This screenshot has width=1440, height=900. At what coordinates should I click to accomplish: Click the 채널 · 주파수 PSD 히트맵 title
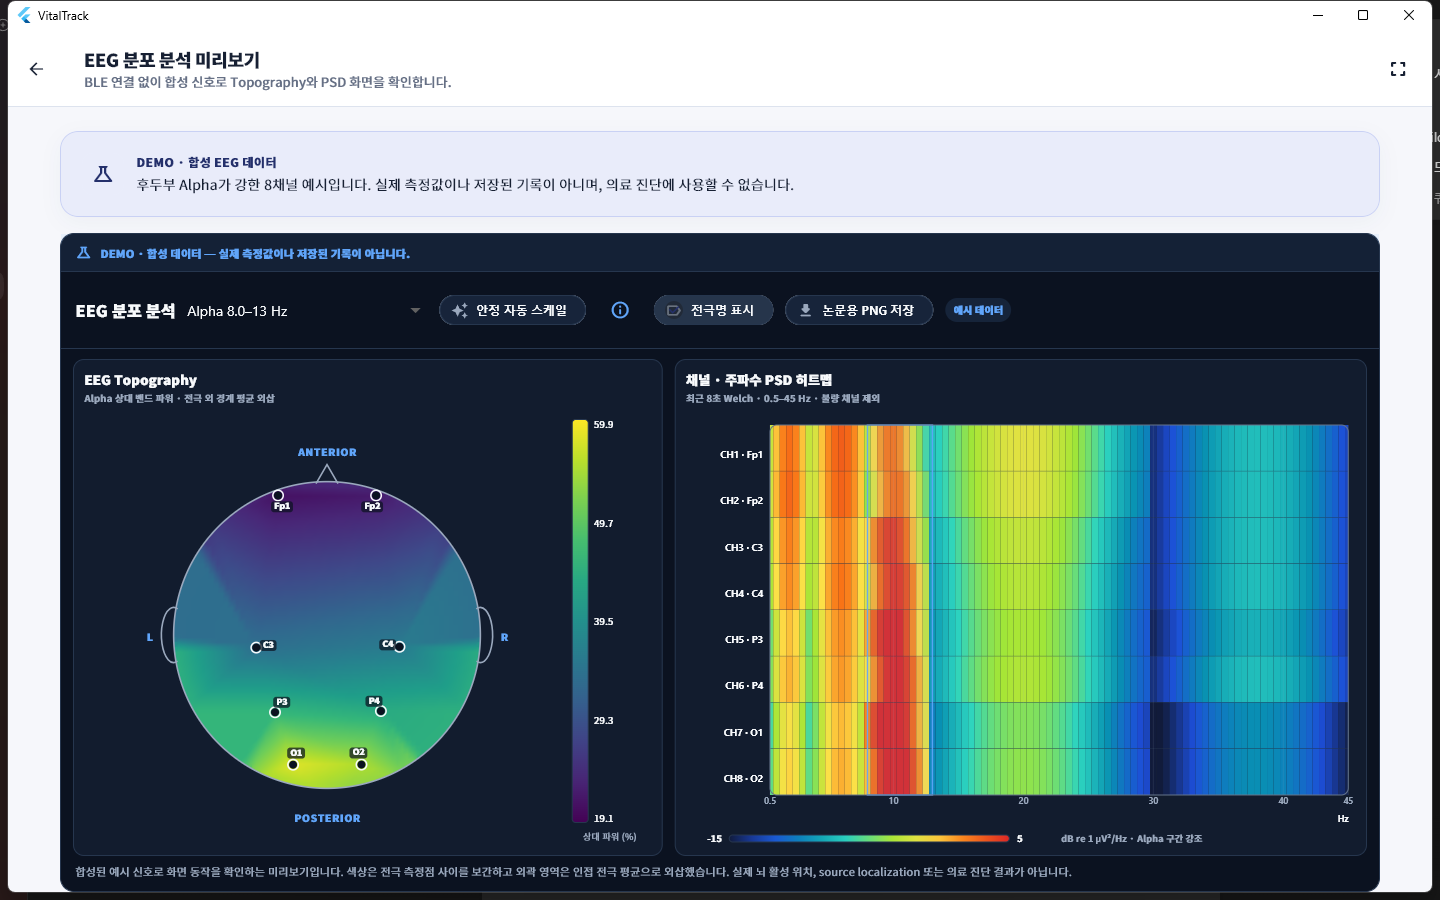click(x=759, y=380)
